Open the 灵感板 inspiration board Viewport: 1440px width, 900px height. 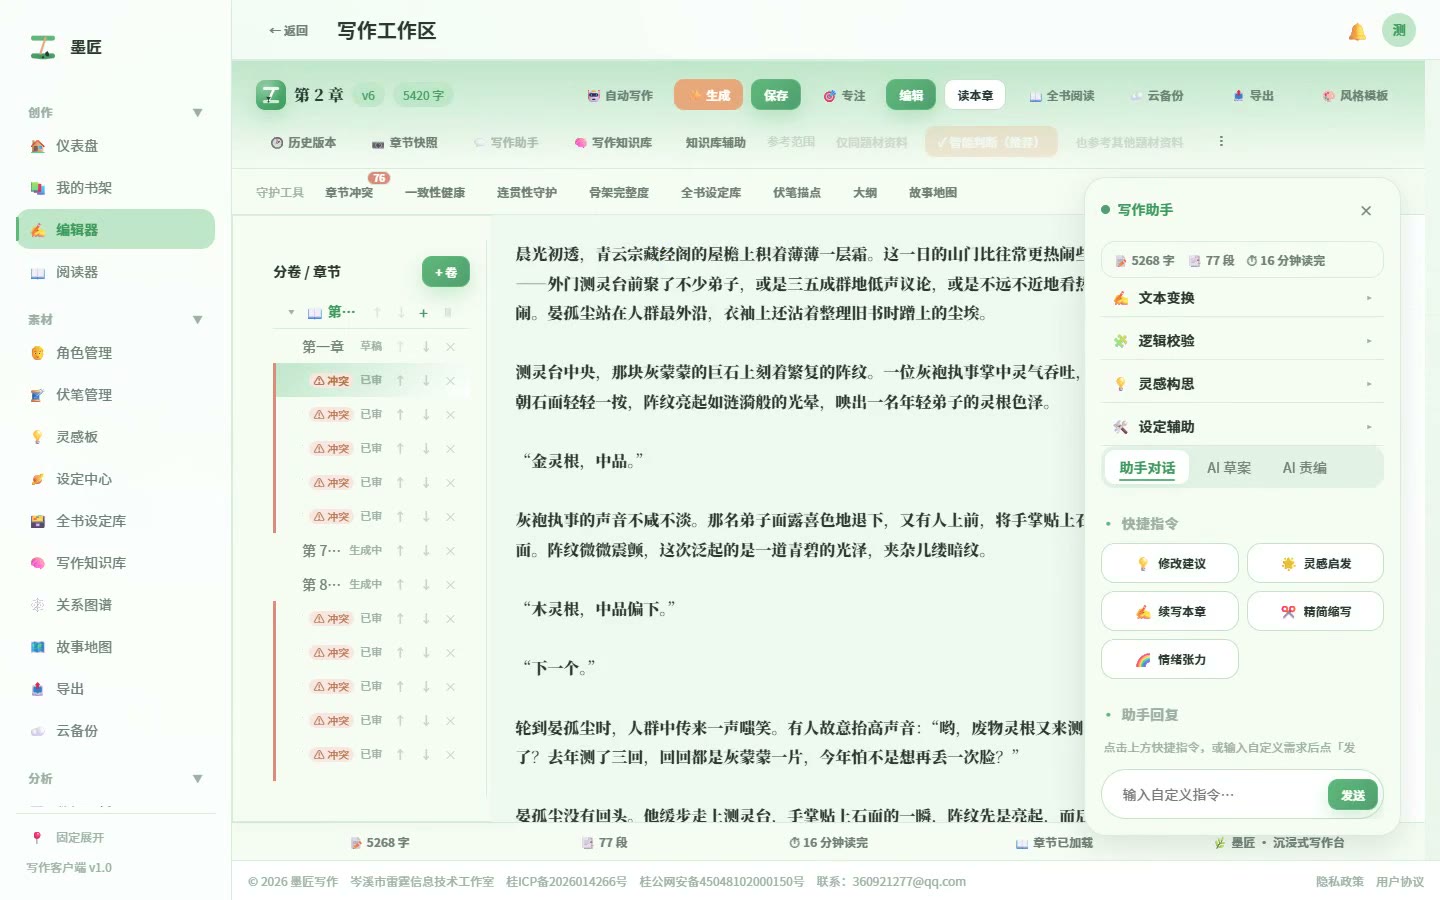pos(115,437)
